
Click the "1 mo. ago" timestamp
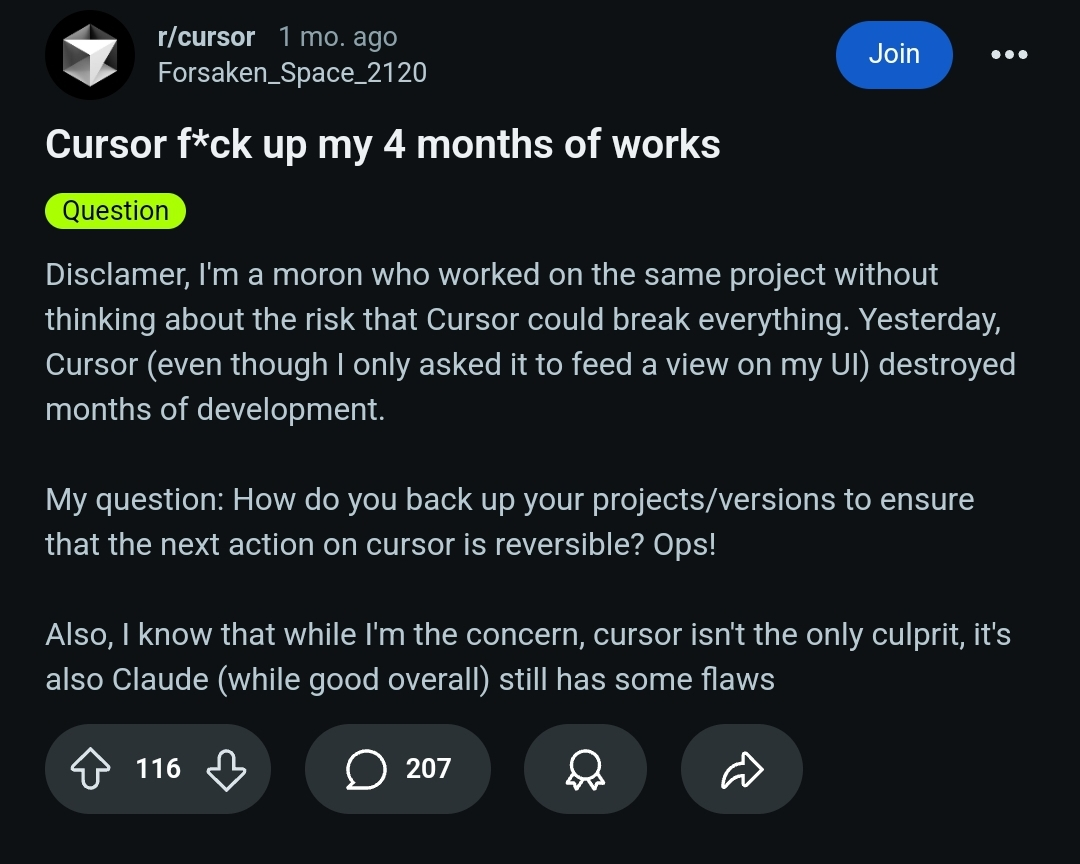point(338,37)
